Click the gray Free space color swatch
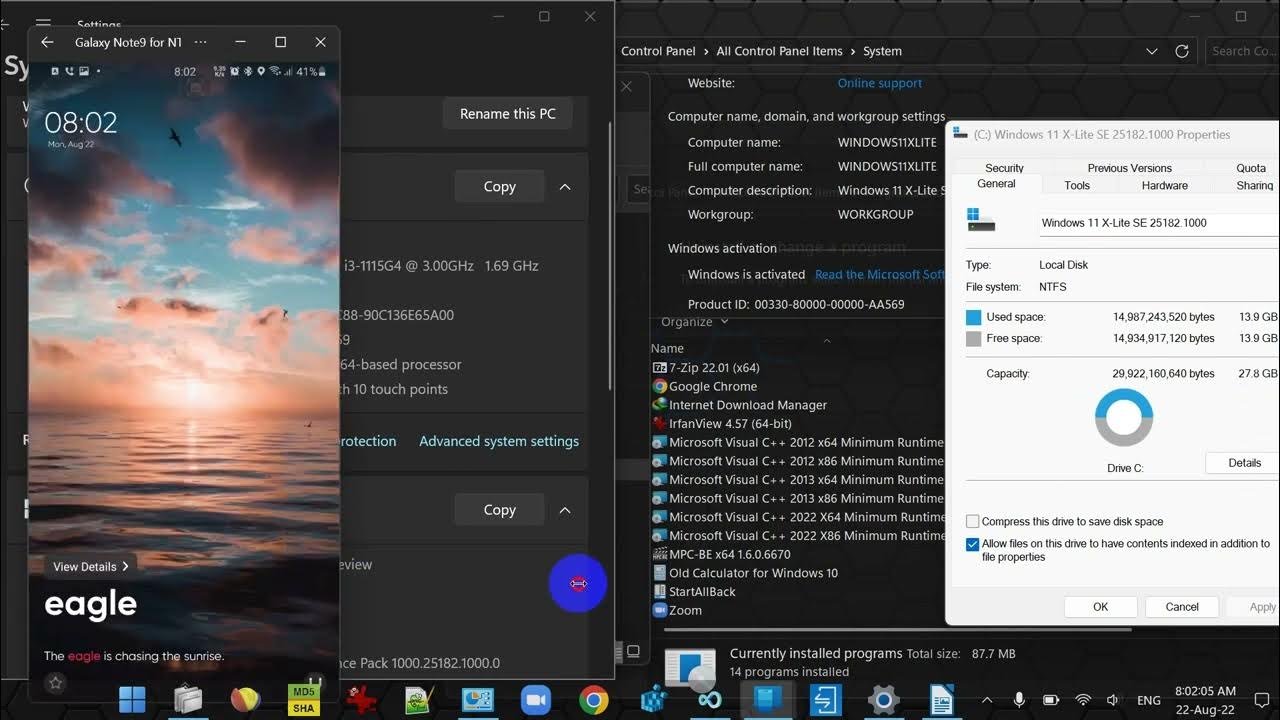Viewport: 1280px width, 720px height. [x=974, y=339]
